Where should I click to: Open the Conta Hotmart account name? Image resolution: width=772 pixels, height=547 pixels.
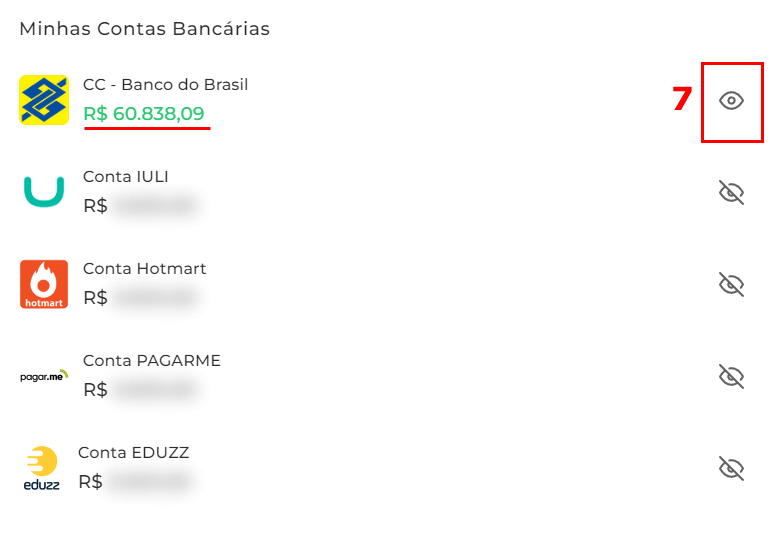pos(144,269)
